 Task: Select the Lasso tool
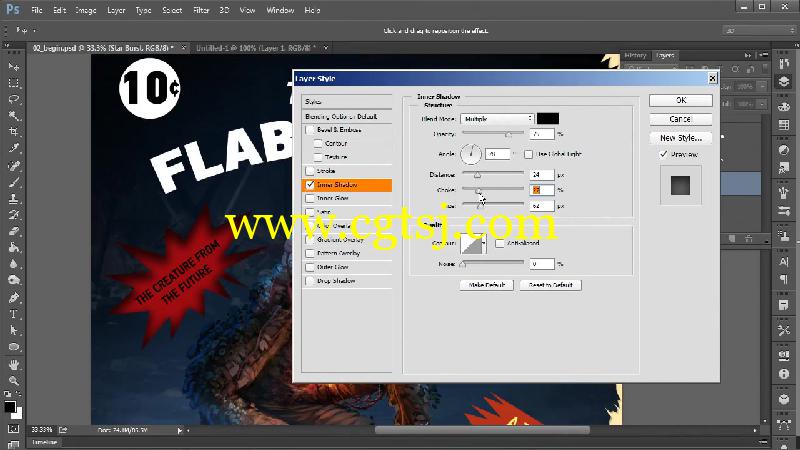coord(14,99)
